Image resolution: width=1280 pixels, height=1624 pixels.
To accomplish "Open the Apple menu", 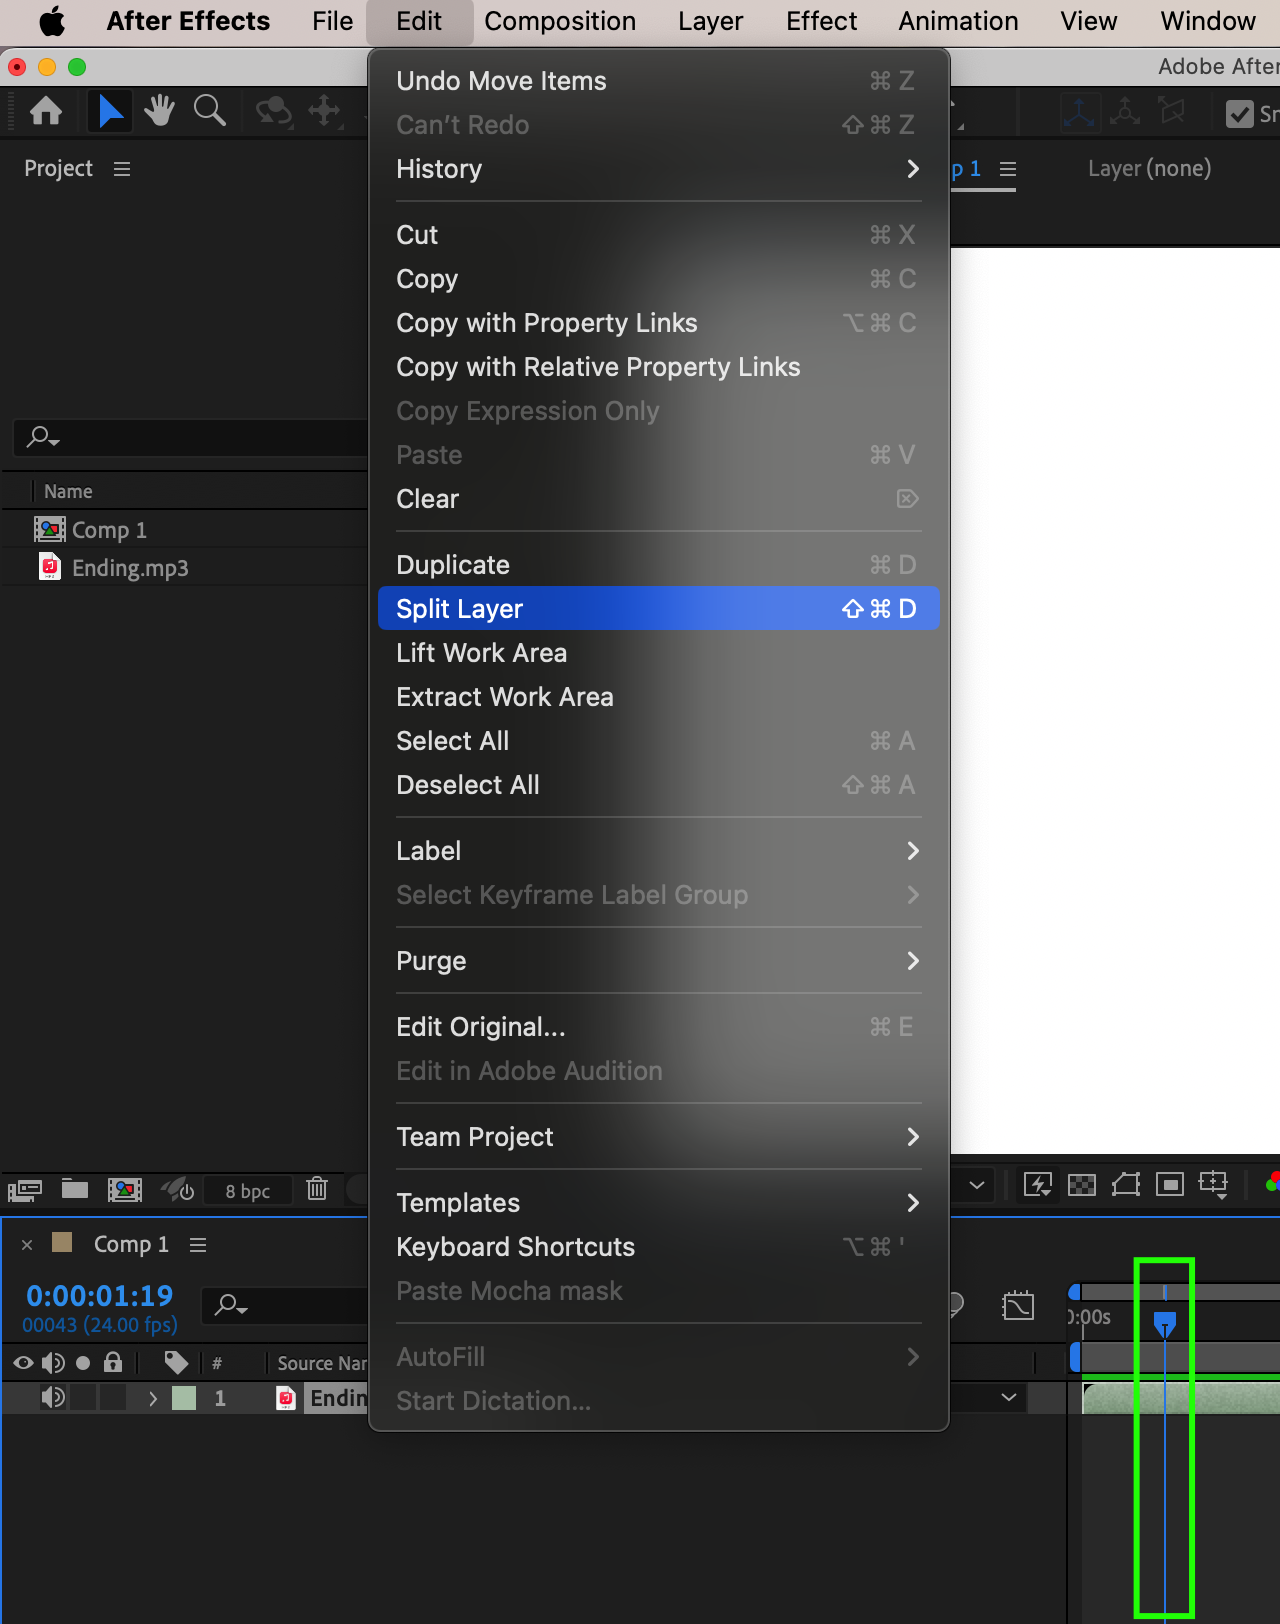I will pyautogui.click(x=52, y=21).
